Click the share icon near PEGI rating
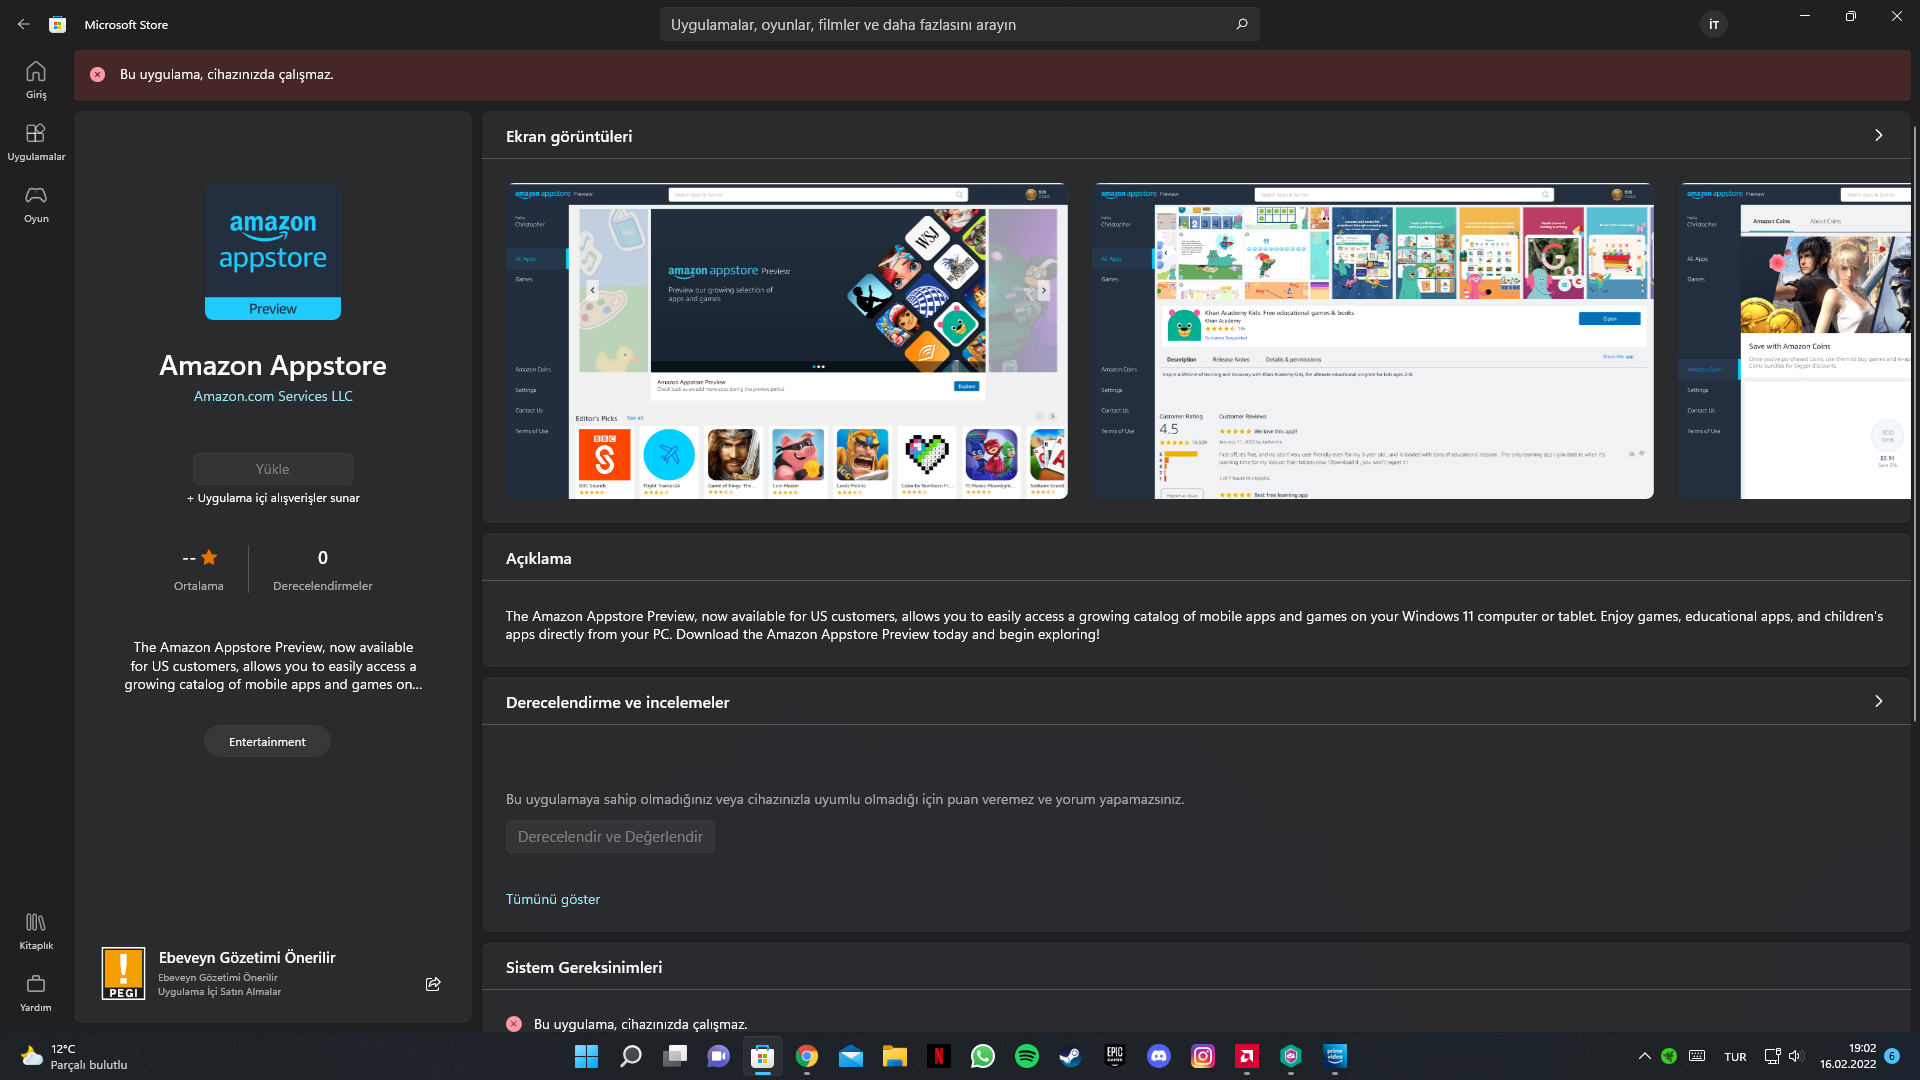Image resolution: width=1920 pixels, height=1080 pixels. coord(433,984)
